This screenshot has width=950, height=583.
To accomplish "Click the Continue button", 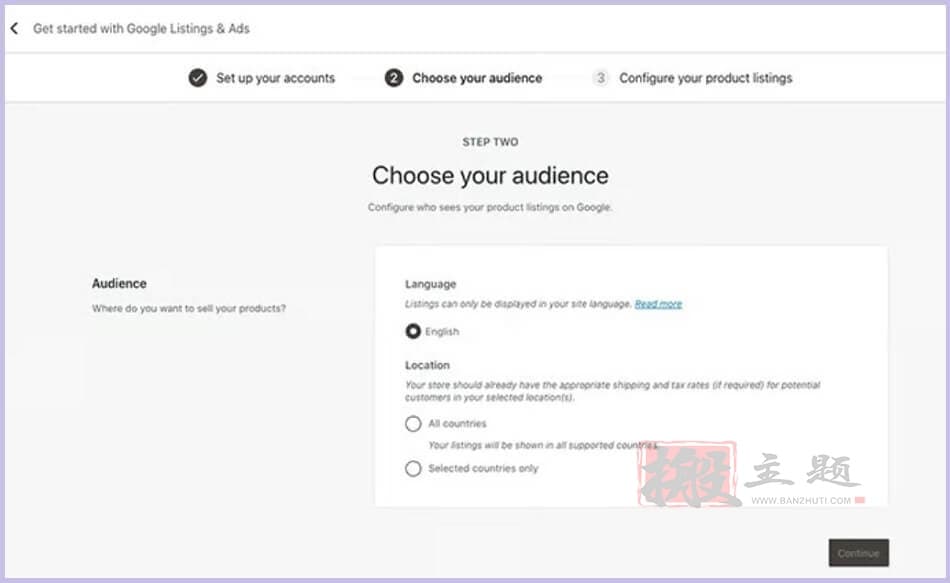I will point(859,553).
